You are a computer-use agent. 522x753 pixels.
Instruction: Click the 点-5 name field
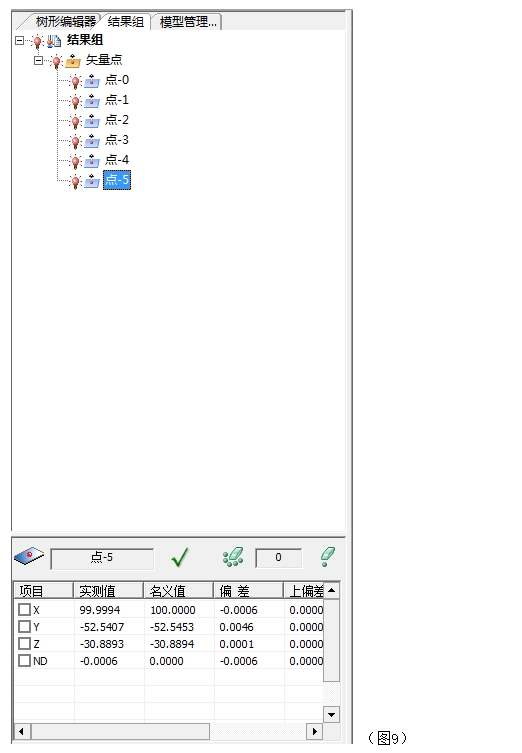pos(102,558)
